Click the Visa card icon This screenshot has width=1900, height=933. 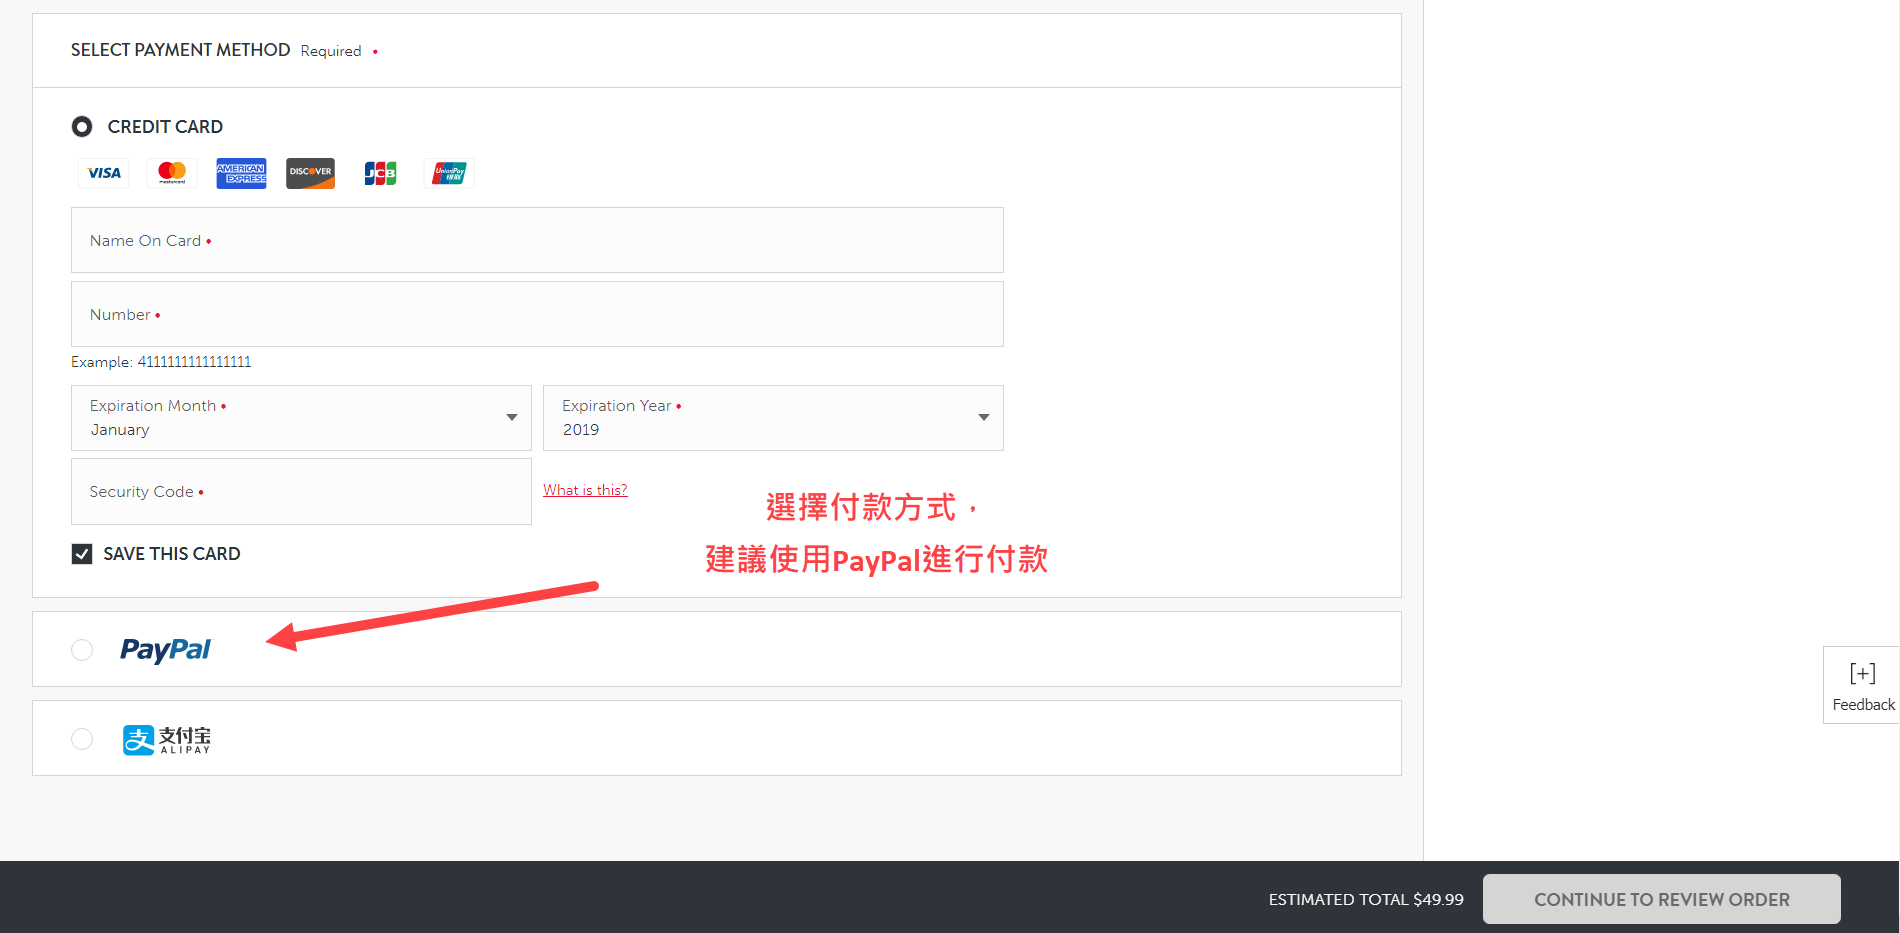(x=104, y=173)
